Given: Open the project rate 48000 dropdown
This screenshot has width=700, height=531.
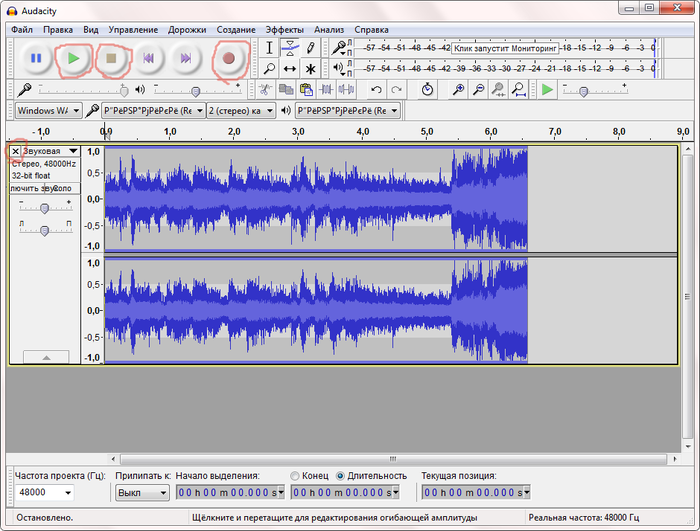Looking at the screenshot, I should pos(67,493).
